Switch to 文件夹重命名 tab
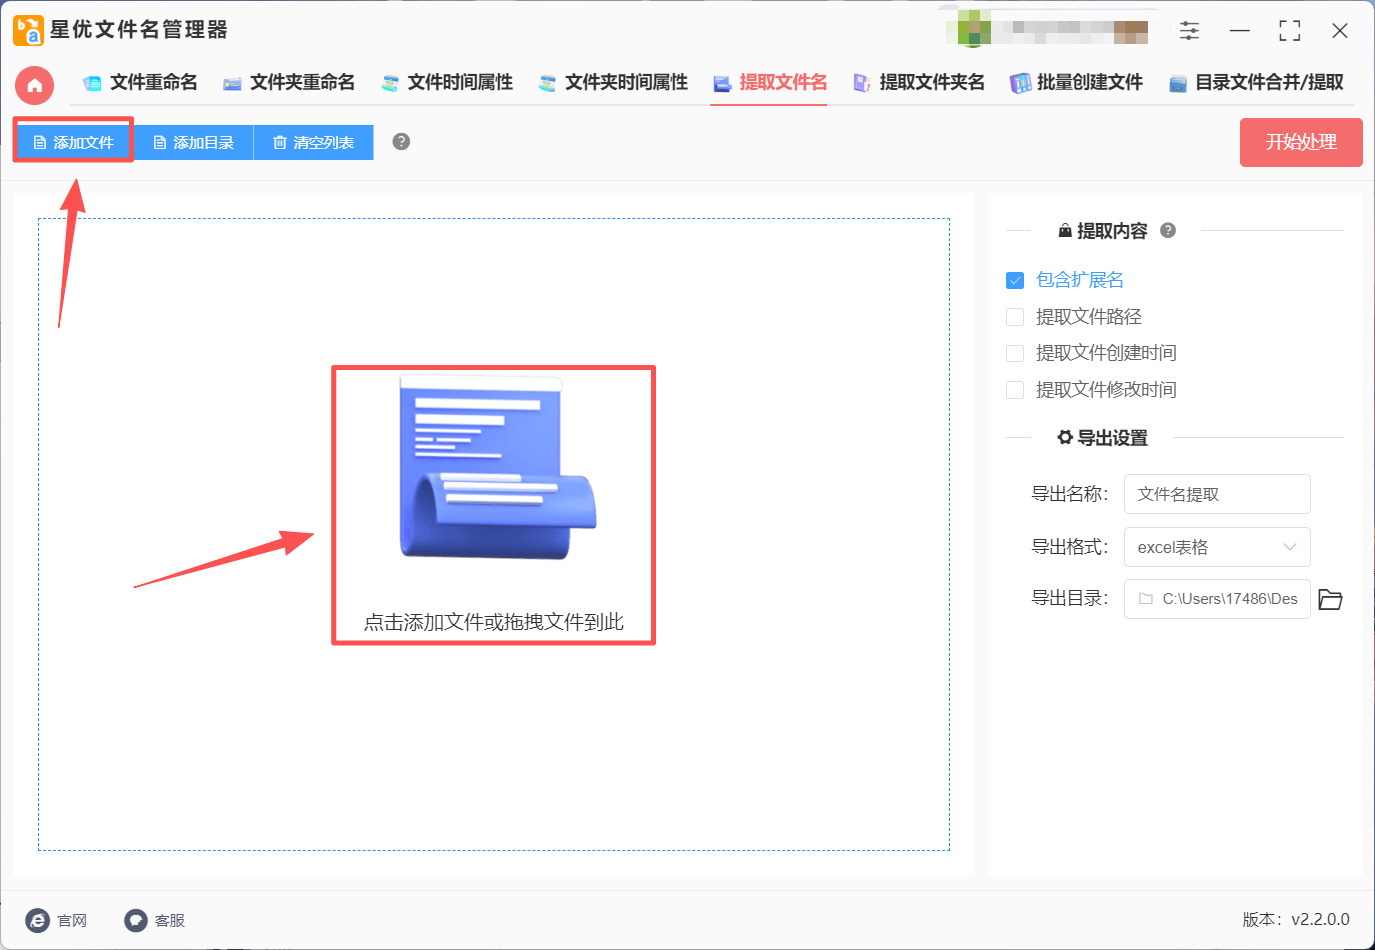1375x950 pixels. pyautogui.click(x=289, y=83)
